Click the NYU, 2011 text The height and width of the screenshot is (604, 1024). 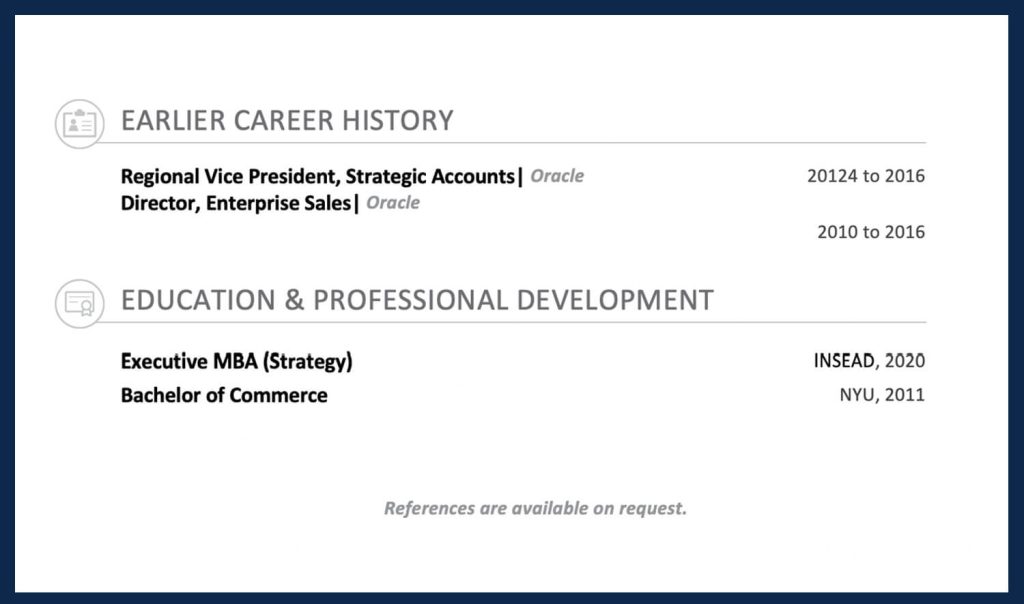882,395
